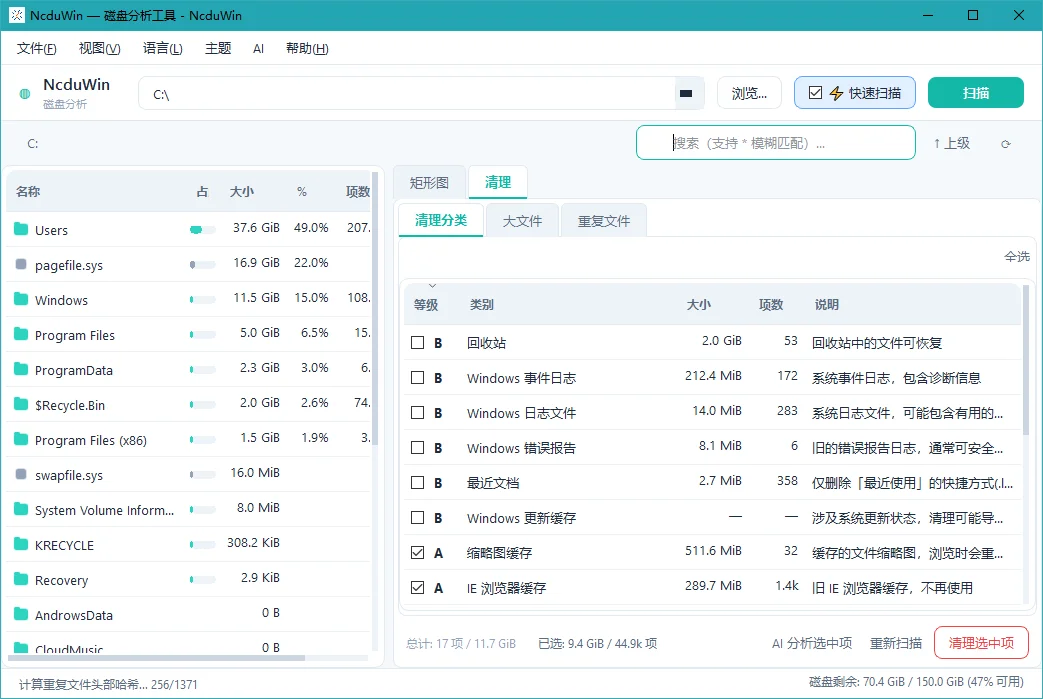Uncheck the IE 浏览器缓存 checkbox
1043x699 pixels.
coord(418,587)
